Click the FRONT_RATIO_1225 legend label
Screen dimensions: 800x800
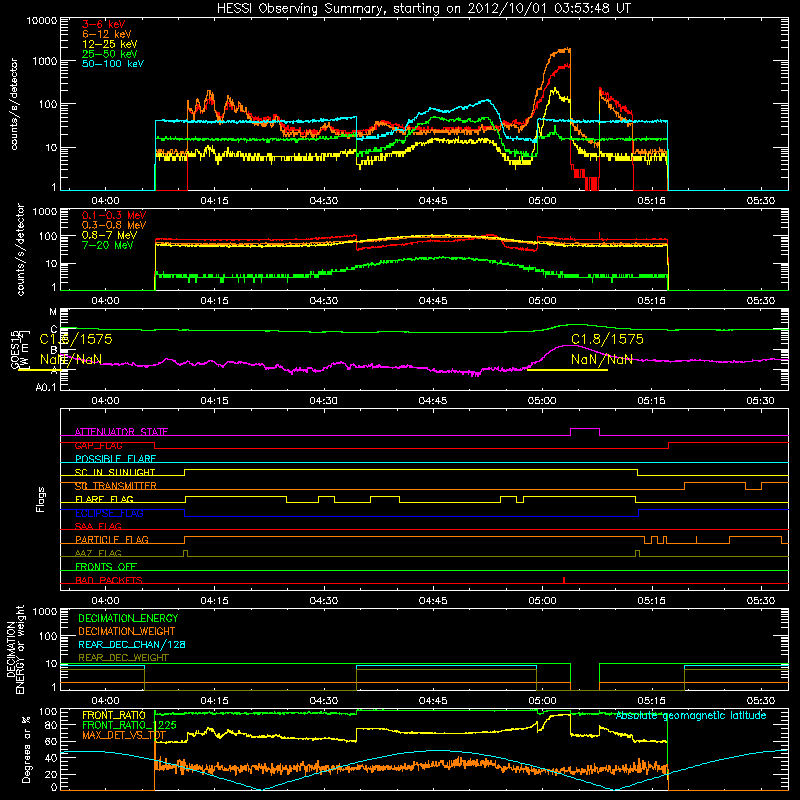[x=129, y=725]
